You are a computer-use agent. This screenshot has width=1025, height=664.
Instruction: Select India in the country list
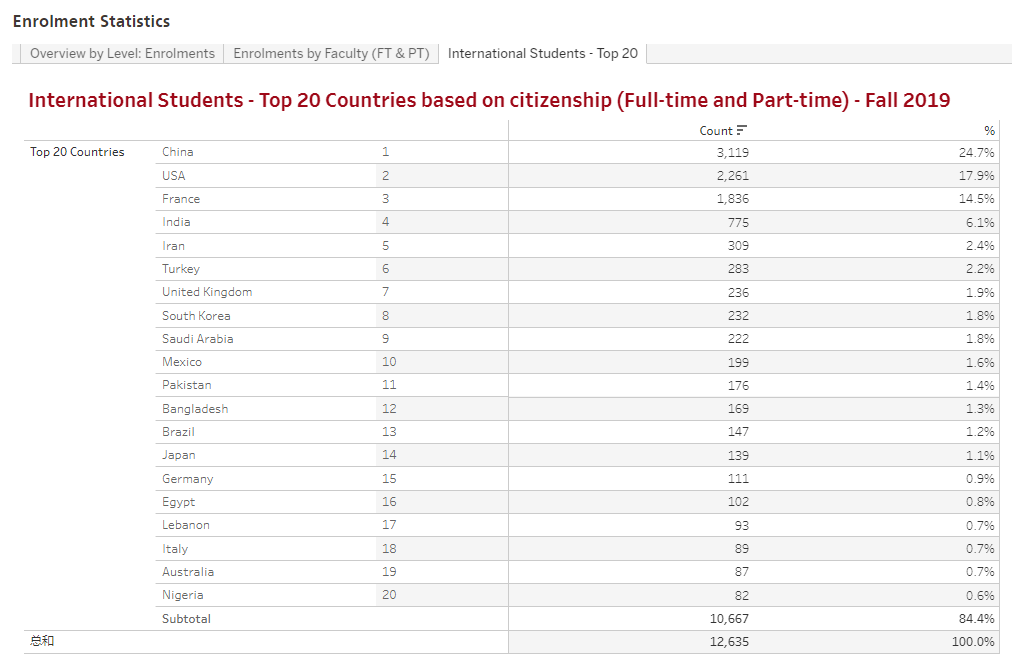coord(176,222)
